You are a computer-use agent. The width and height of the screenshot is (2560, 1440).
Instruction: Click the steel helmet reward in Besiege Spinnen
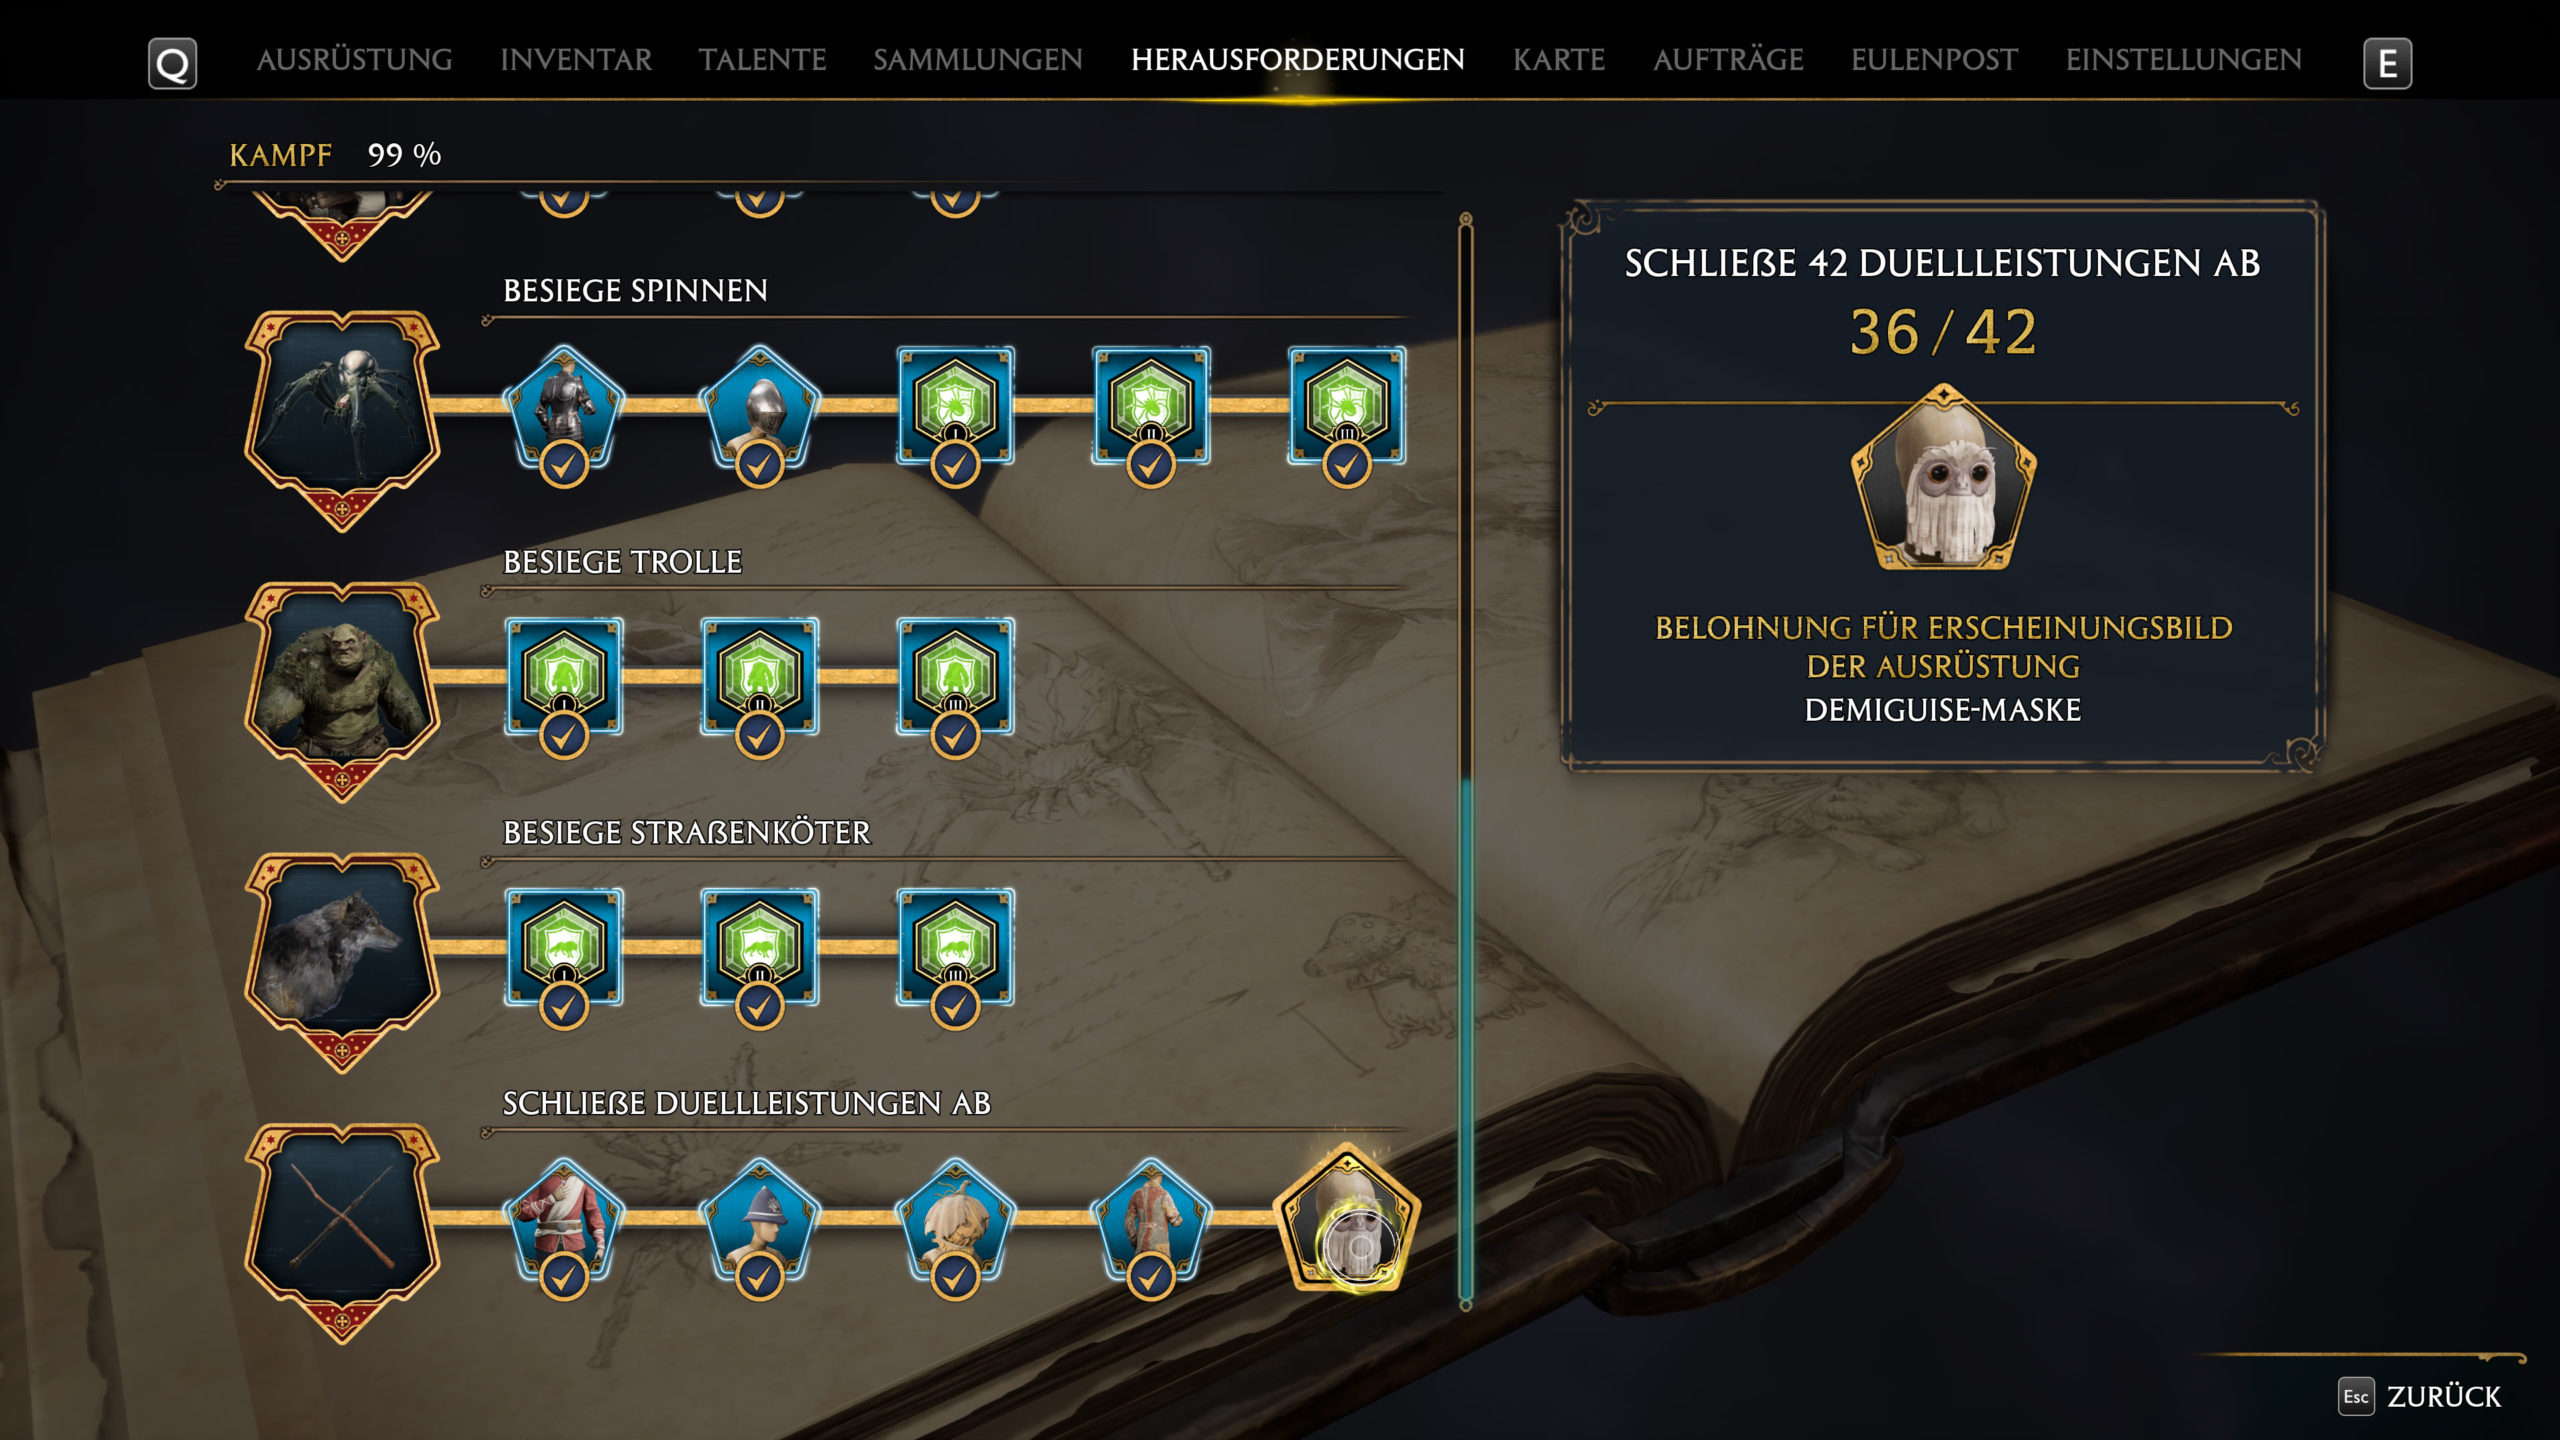point(760,412)
